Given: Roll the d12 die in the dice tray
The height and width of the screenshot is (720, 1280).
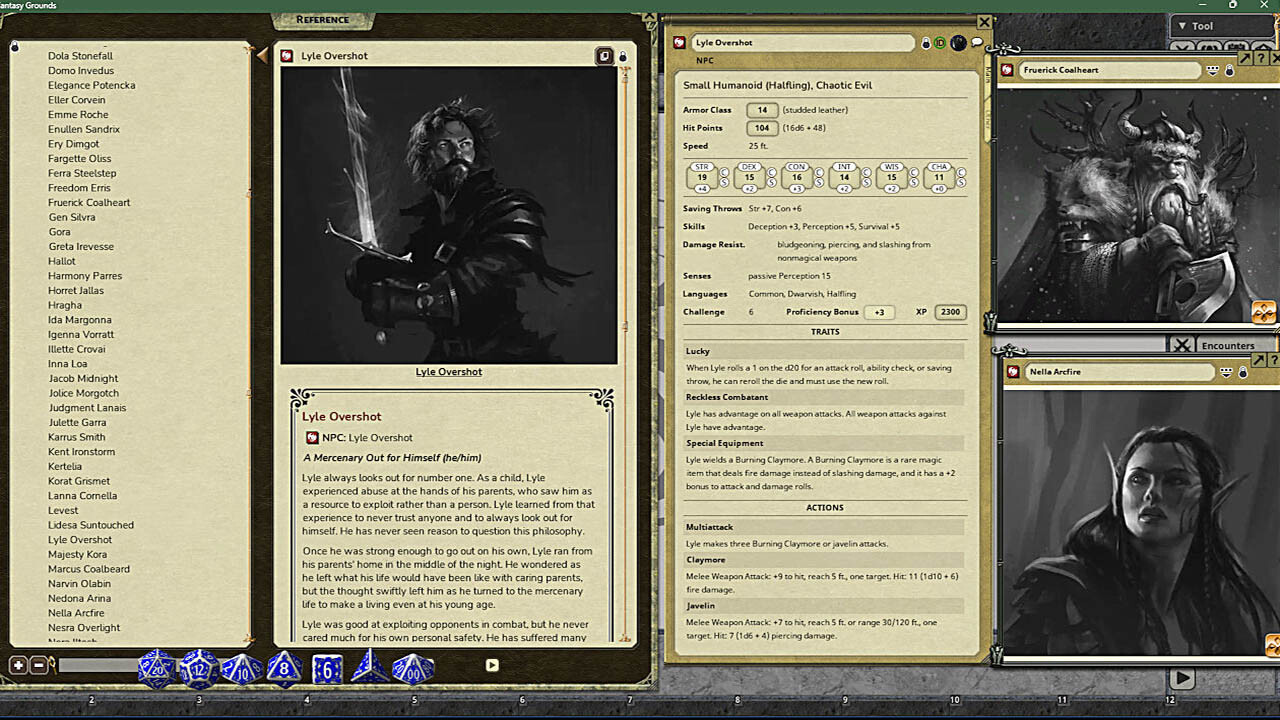Looking at the screenshot, I should (x=198, y=665).
